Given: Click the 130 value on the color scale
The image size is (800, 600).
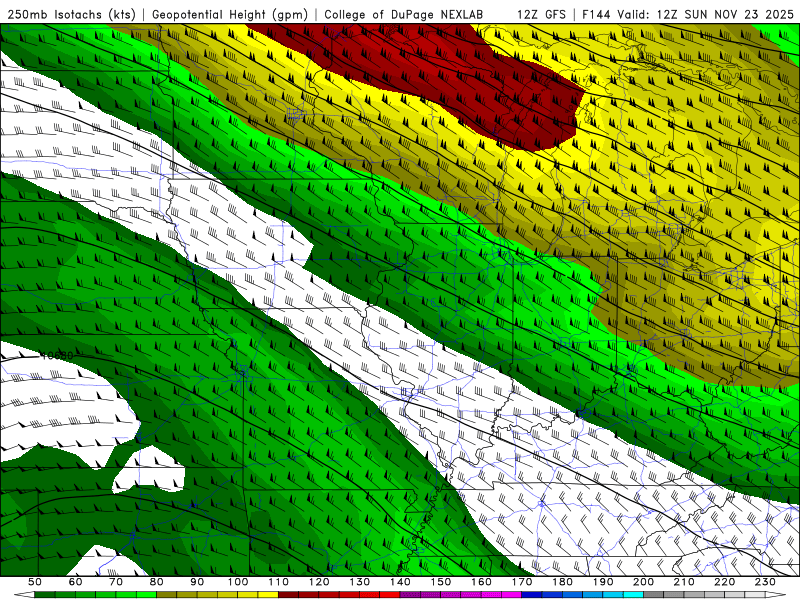Looking at the screenshot, I should coord(359,582).
